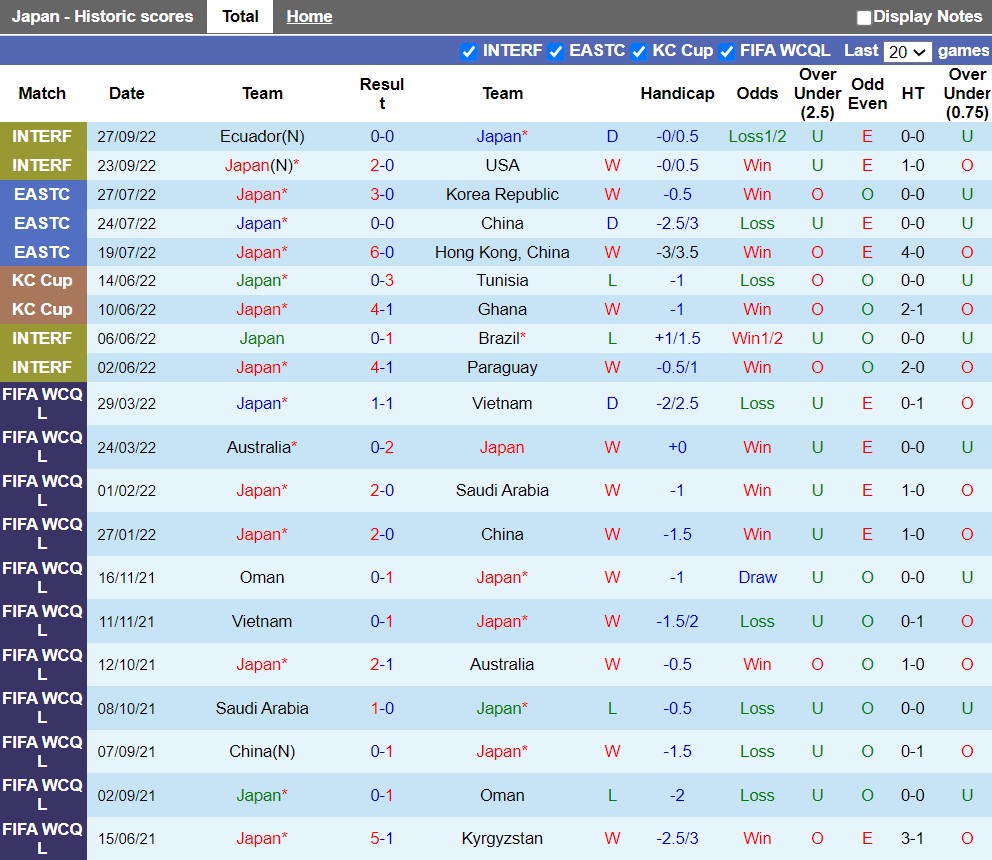Select the Tunisia team link
The height and width of the screenshot is (860, 992).
[x=502, y=281]
